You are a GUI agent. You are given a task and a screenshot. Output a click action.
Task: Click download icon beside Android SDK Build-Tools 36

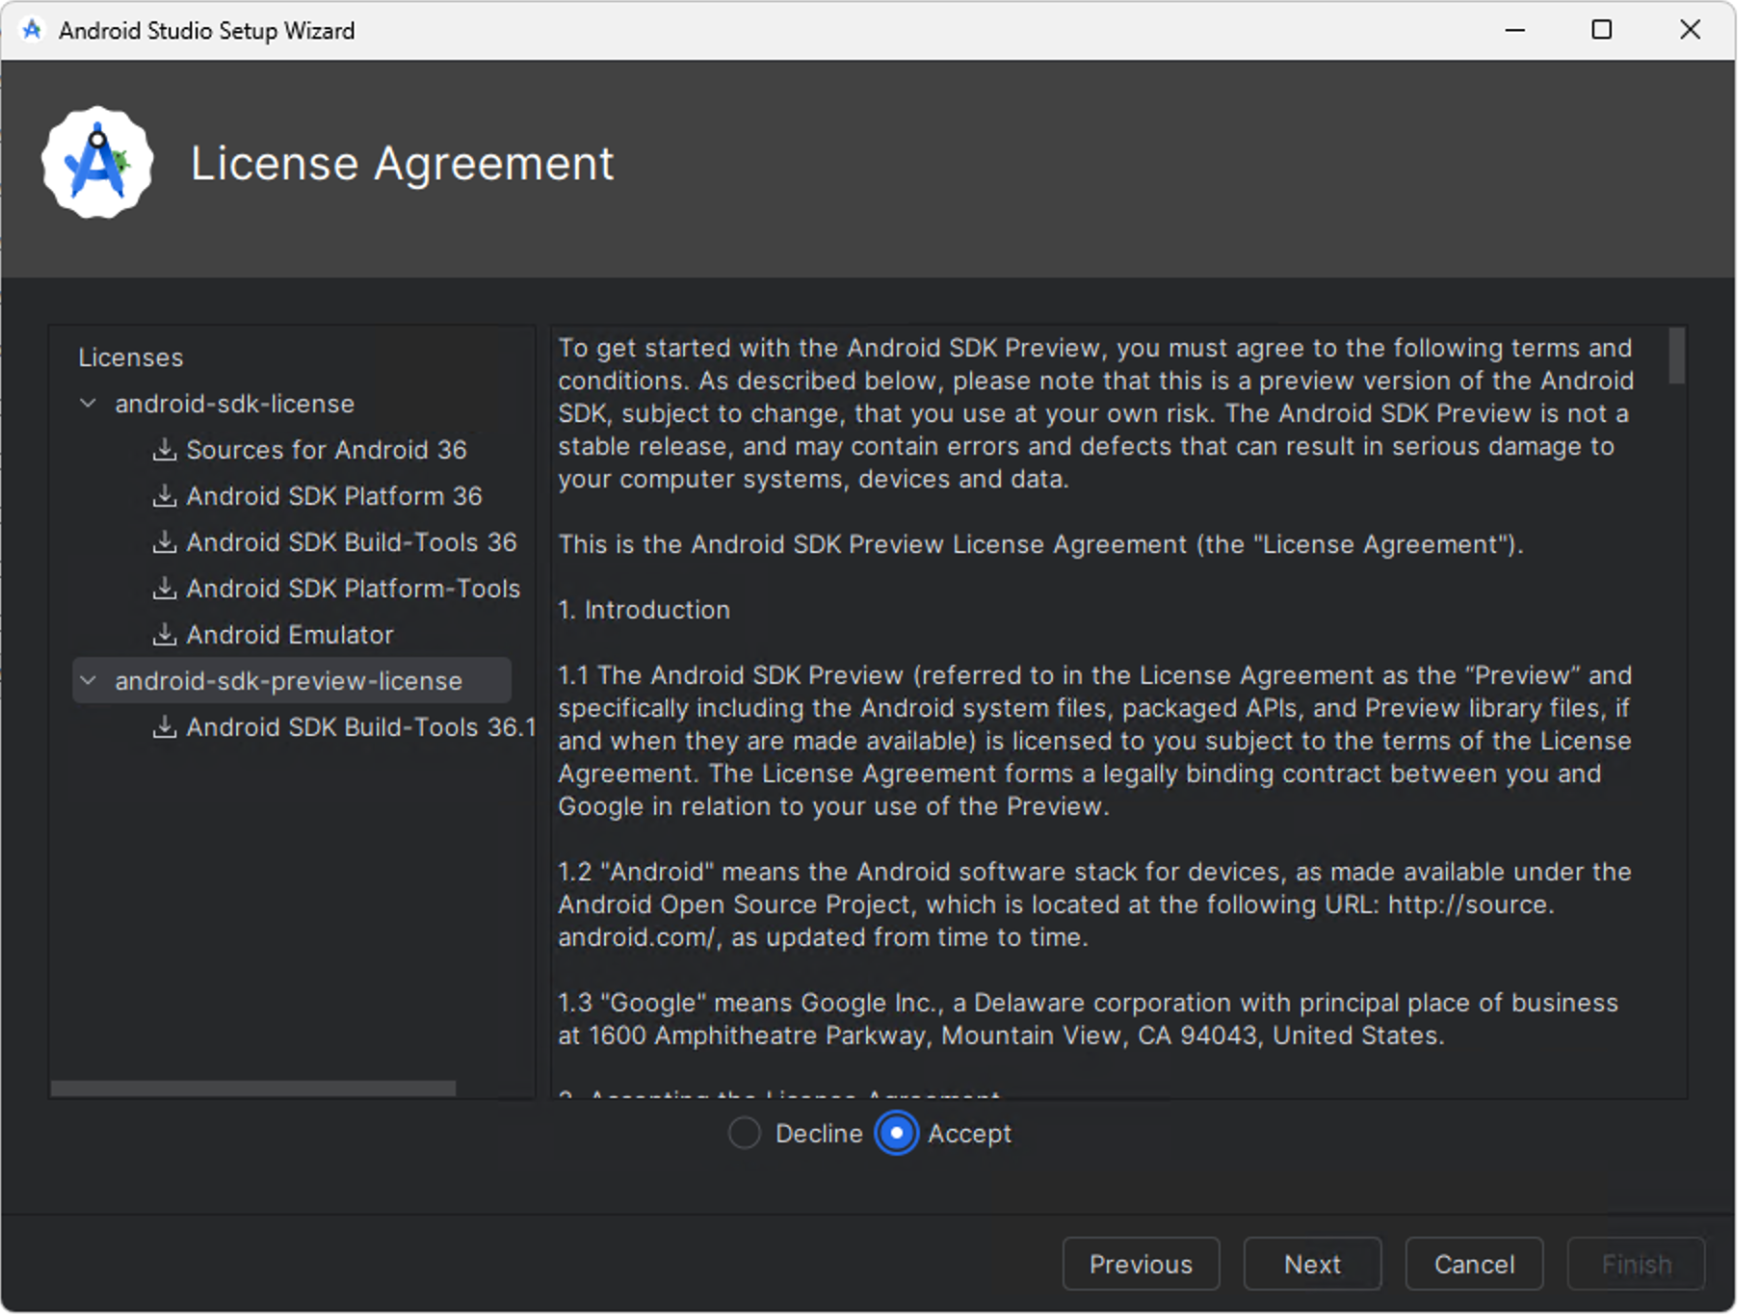164,542
